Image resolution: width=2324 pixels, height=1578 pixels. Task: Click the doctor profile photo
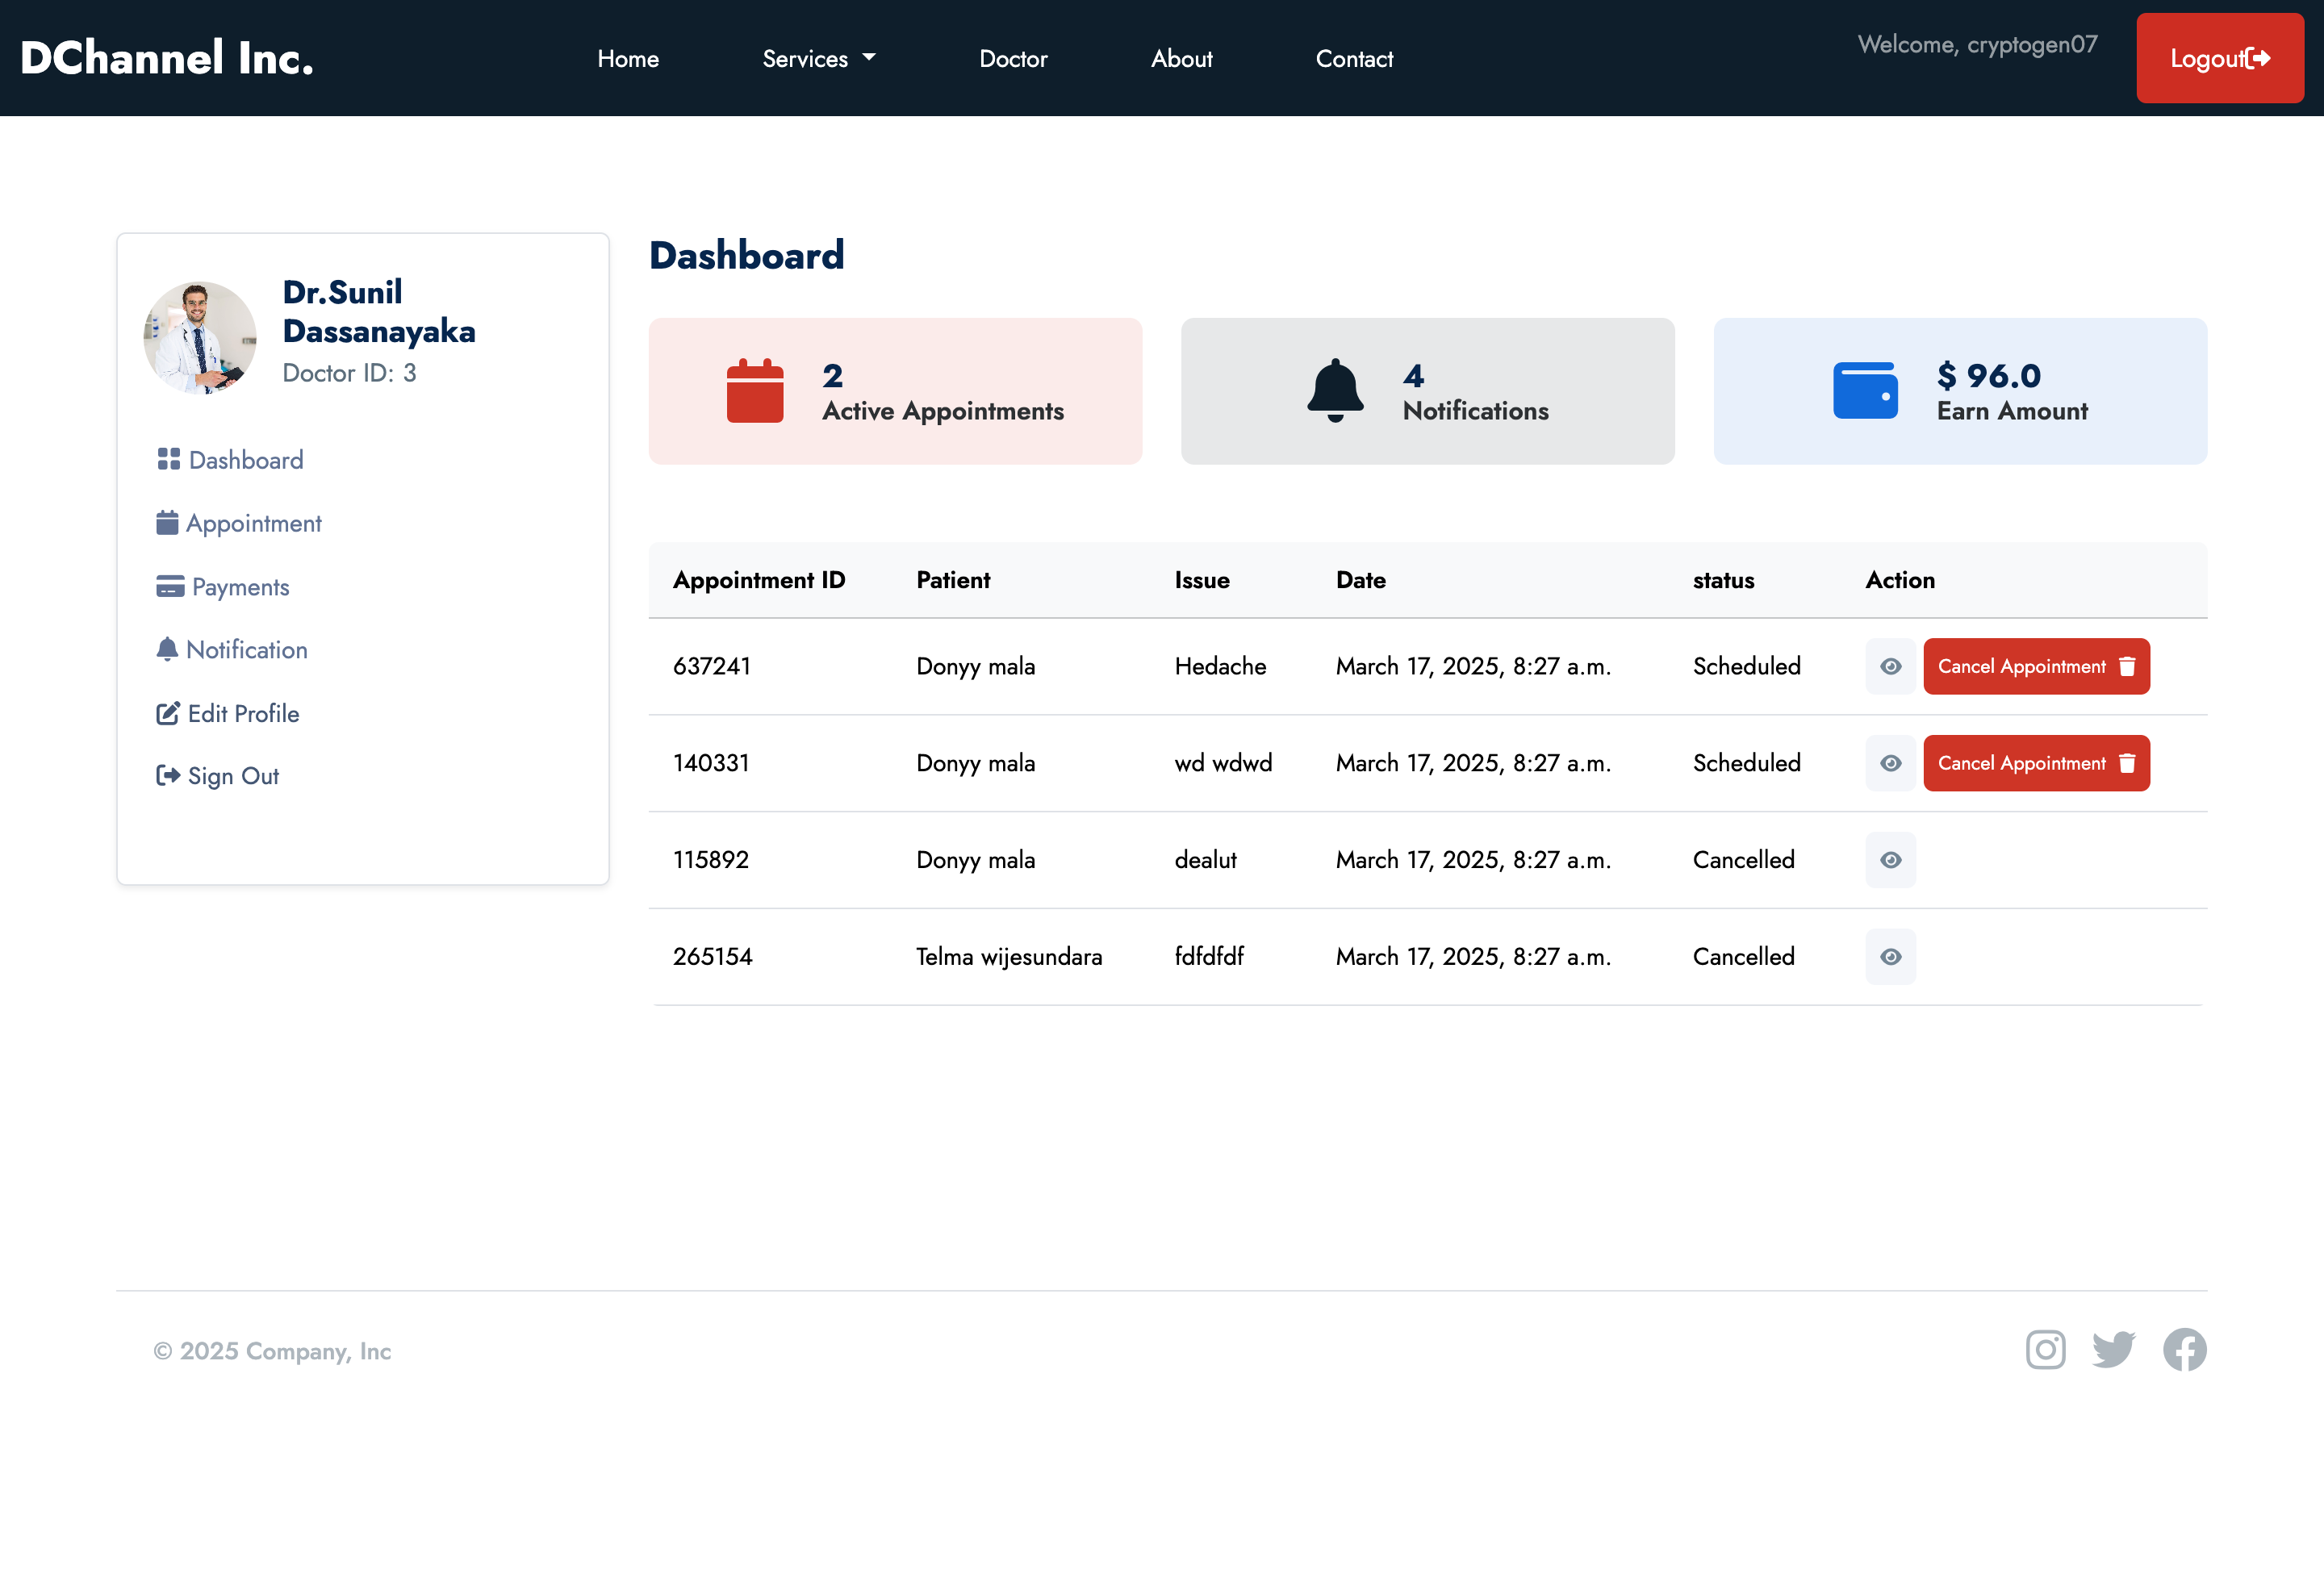(x=200, y=337)
